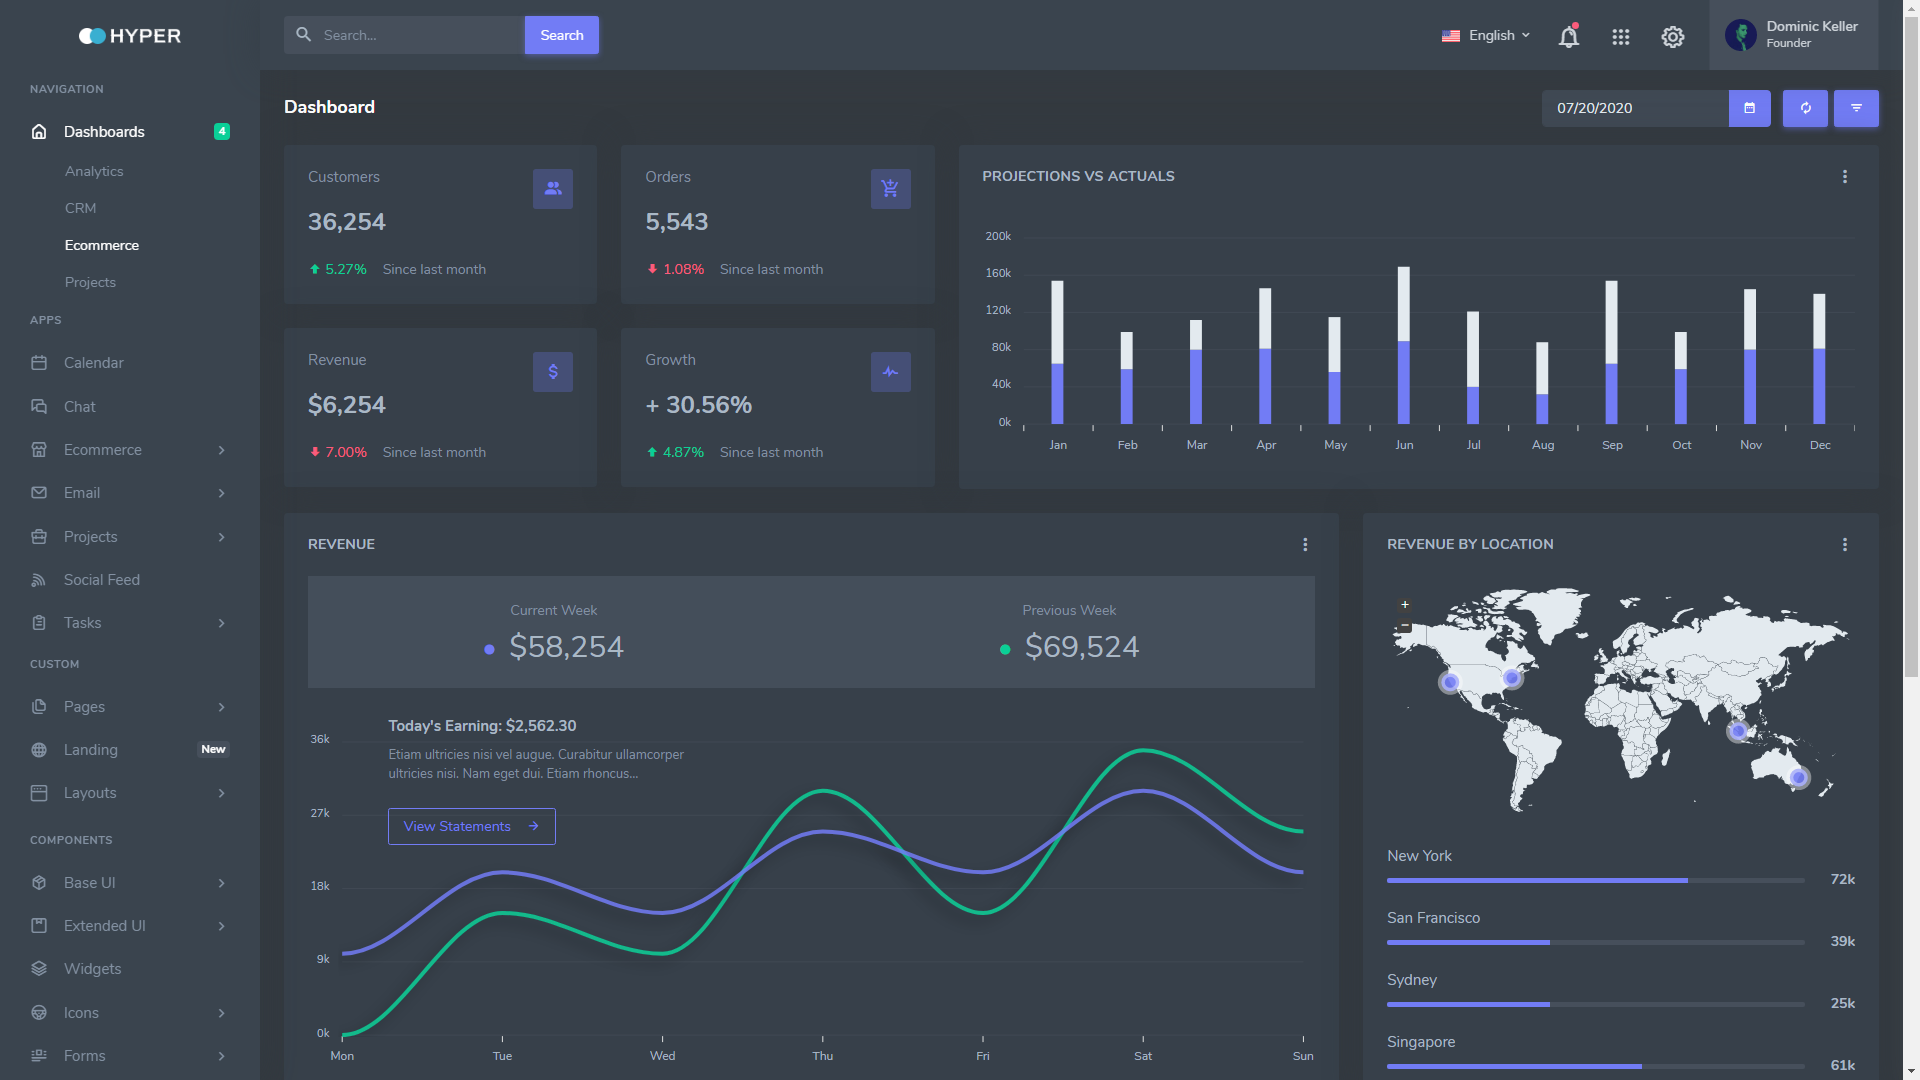Click the Search button
This screenshot has height=1080, width=1920.
pyautogui.click(x=561, y=35)
